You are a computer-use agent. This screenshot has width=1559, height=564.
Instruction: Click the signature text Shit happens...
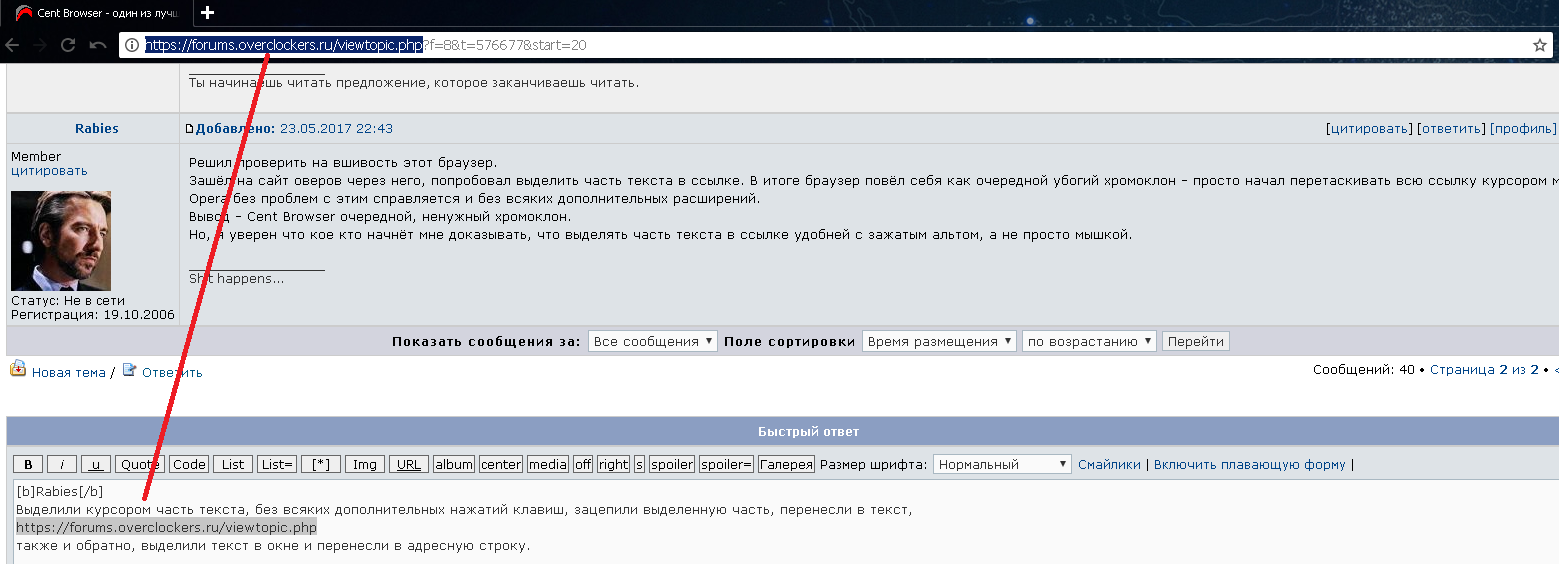tap(237, 278)
